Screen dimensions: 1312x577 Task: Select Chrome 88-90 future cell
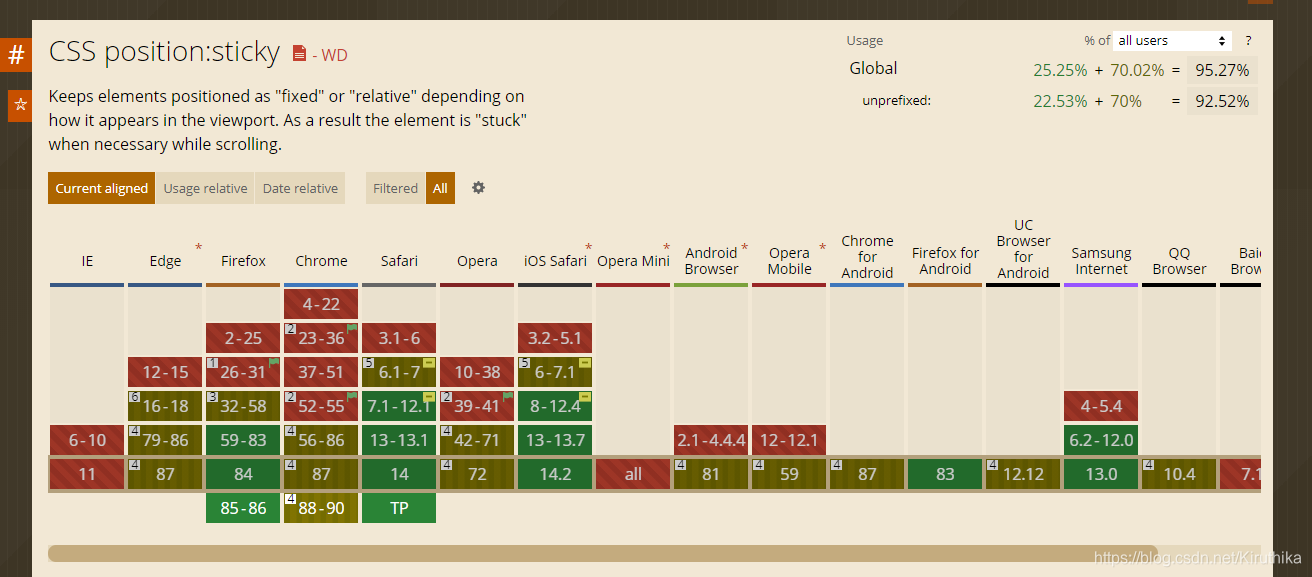click(x=321, y=508)
